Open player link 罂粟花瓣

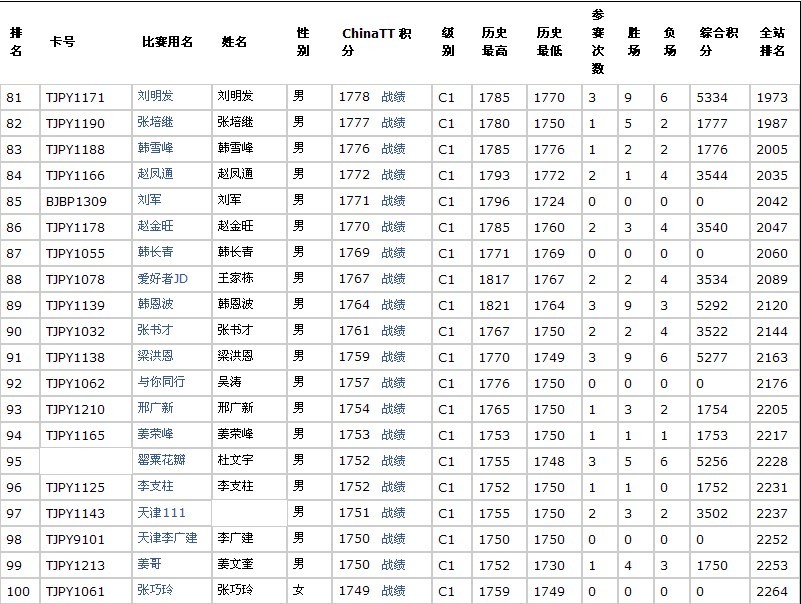pyautogui.click(x=161, y=460)
